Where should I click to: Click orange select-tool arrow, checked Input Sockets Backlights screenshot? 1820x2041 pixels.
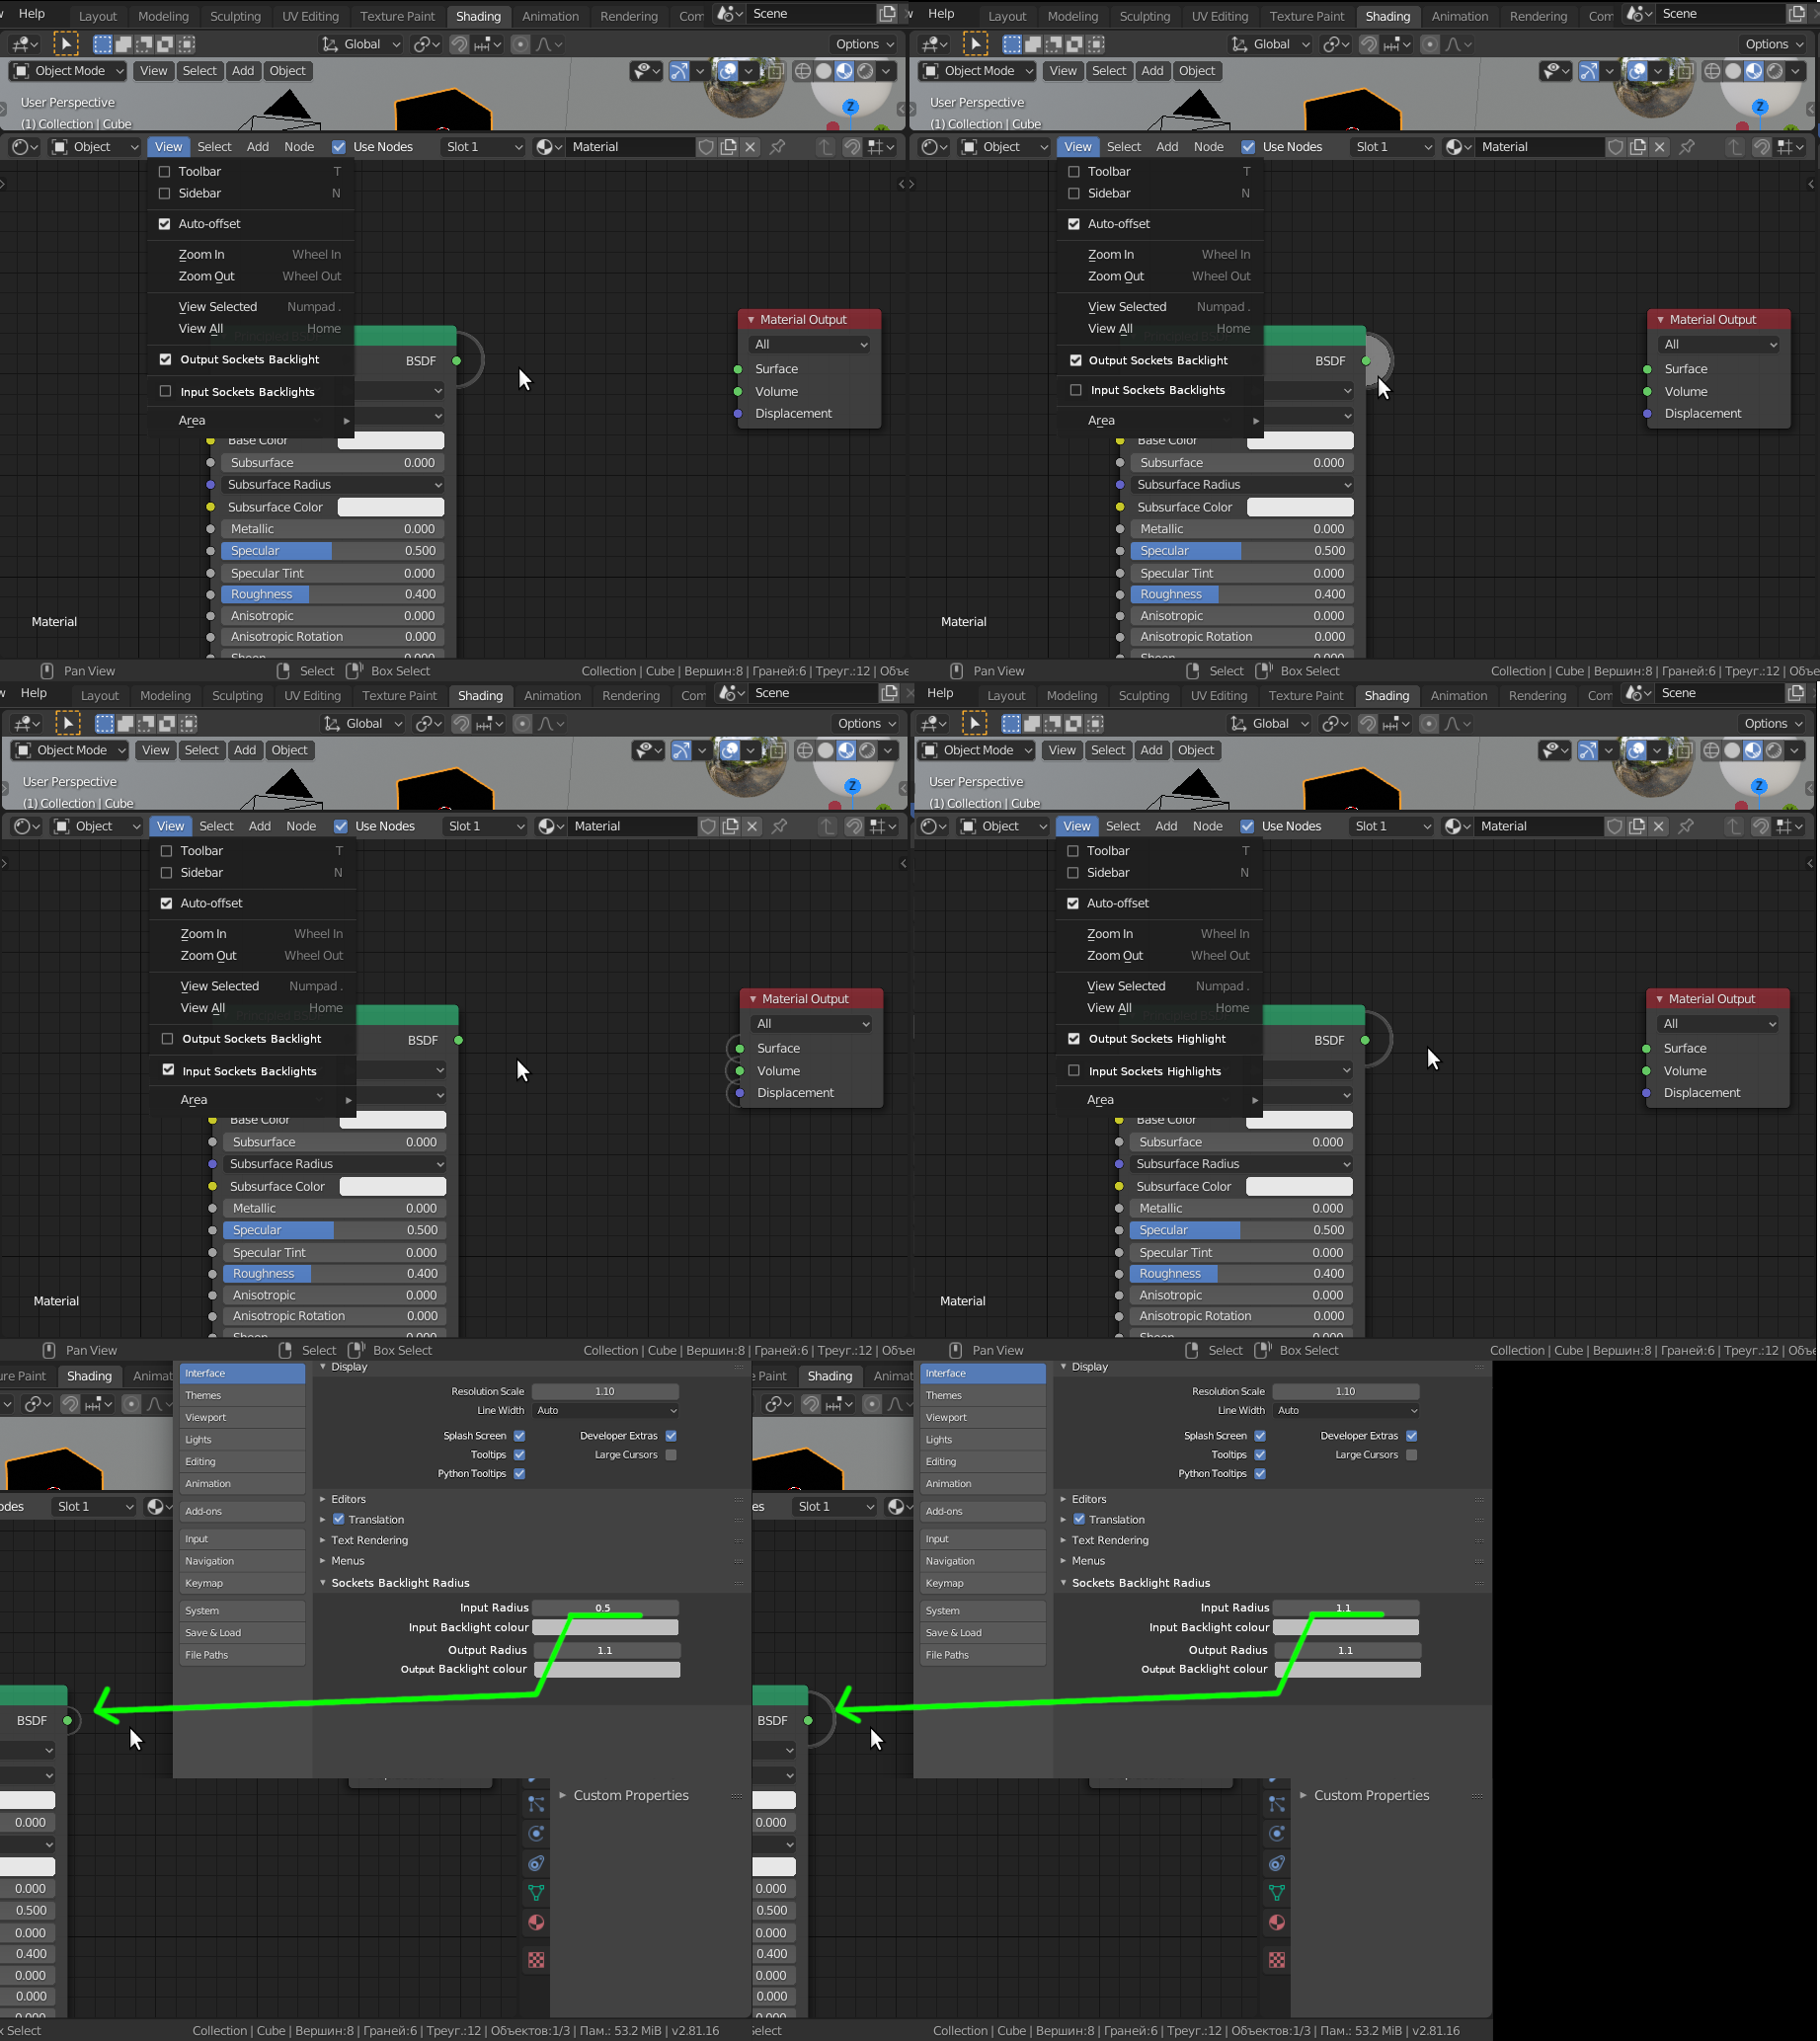pos(67,723)
